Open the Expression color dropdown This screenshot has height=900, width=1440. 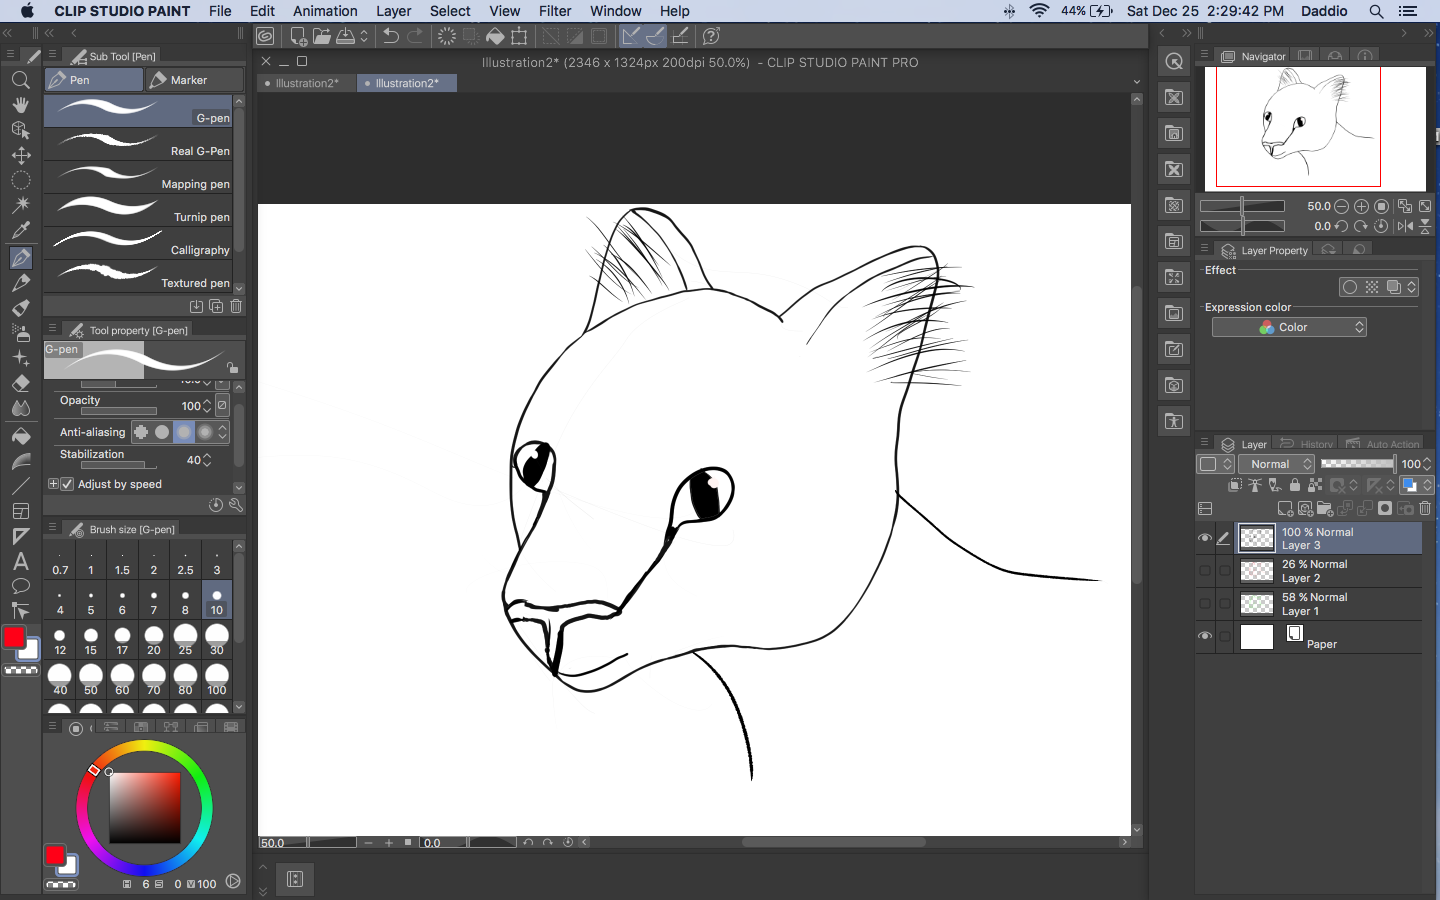coord(1289,327)
